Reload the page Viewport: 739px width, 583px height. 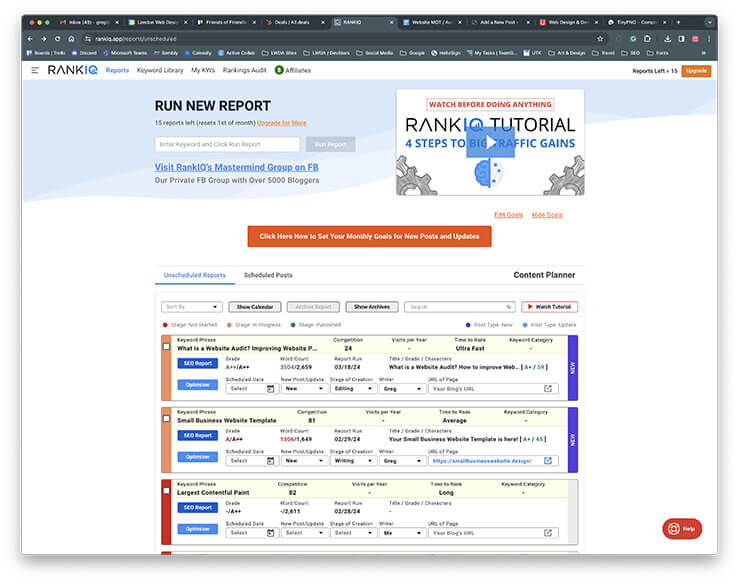[x=57, y=39]
